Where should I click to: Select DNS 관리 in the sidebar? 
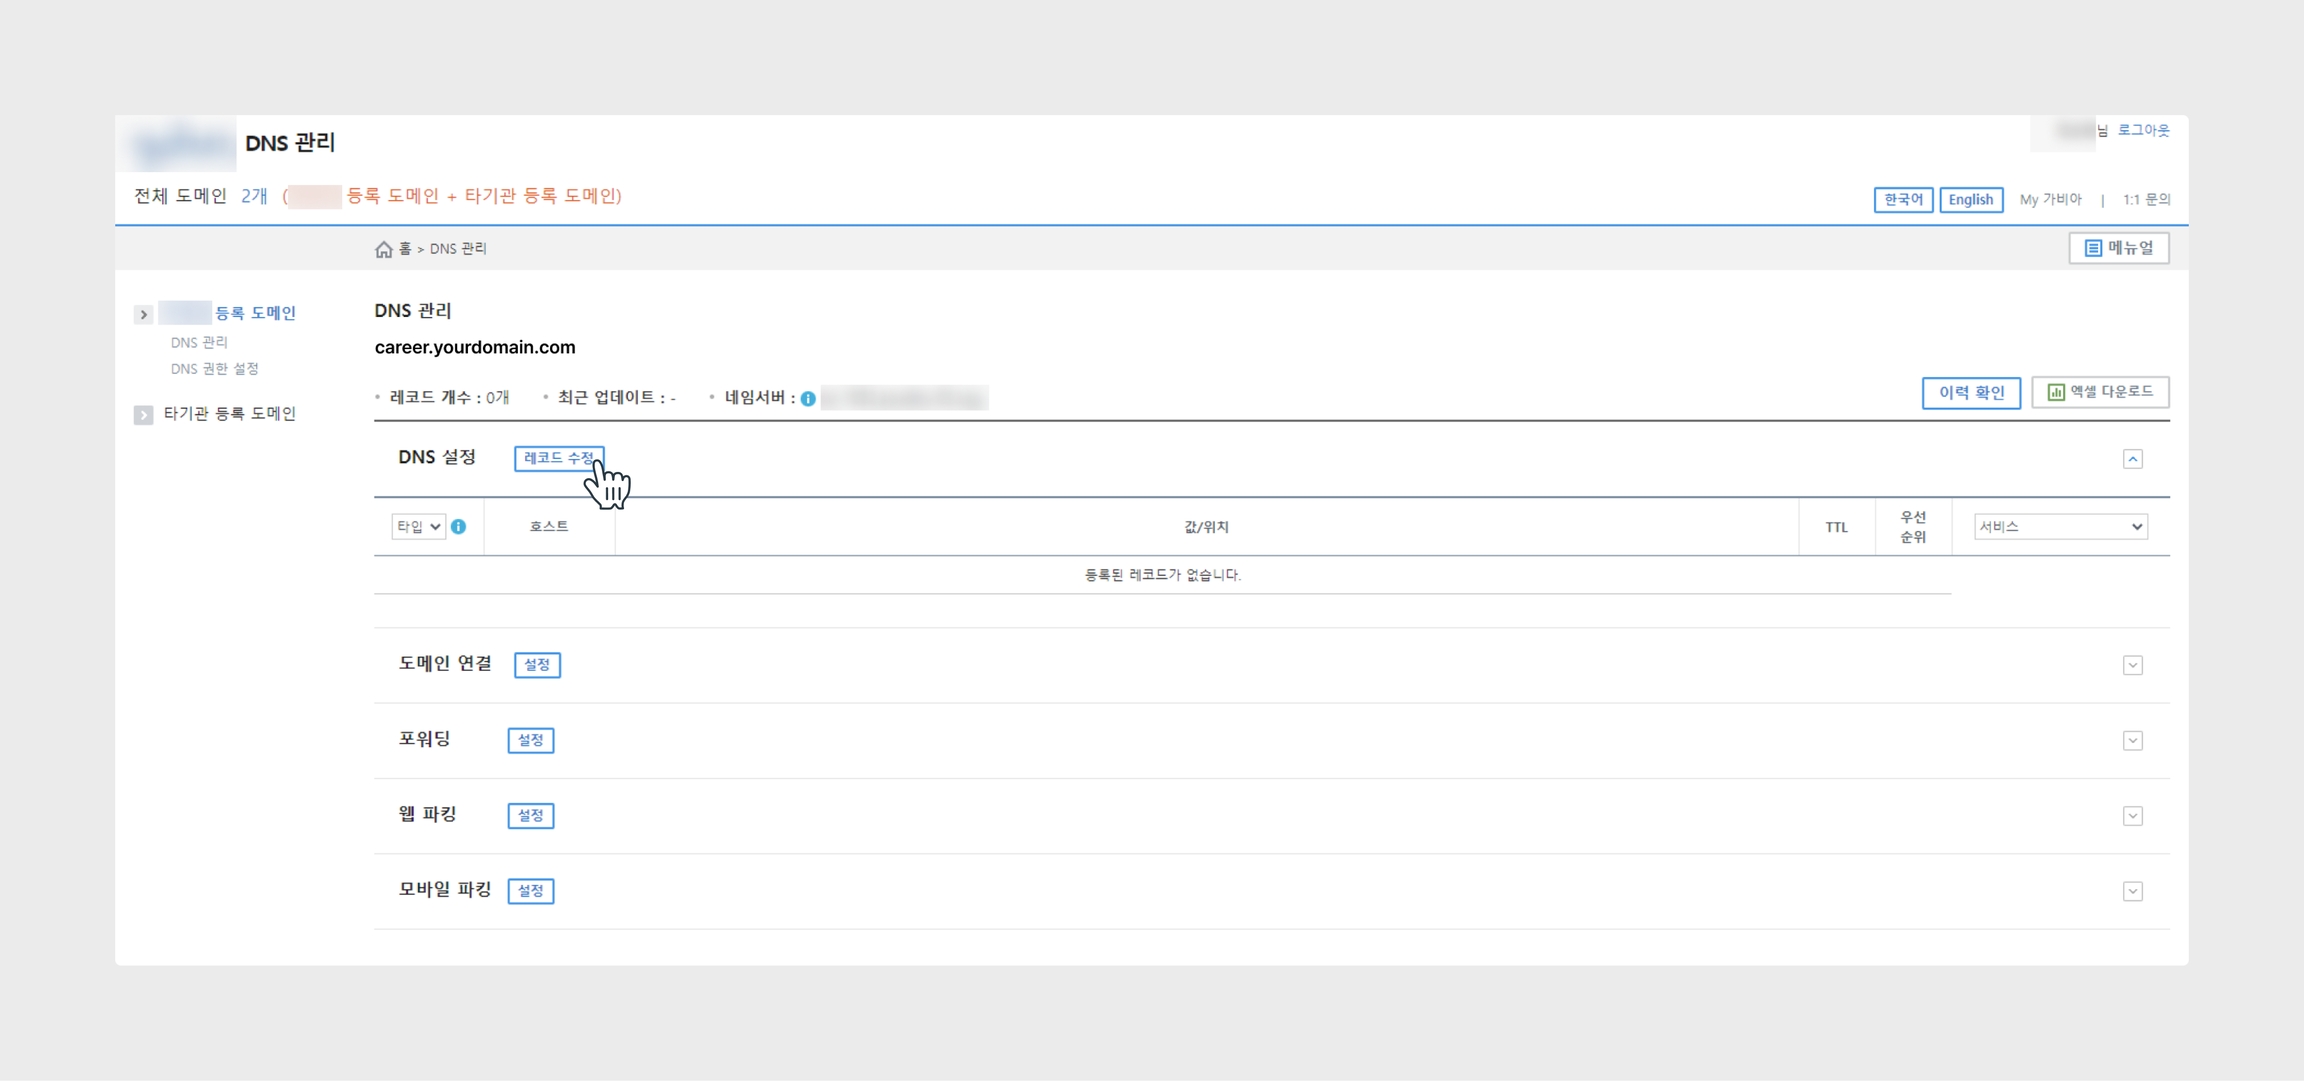point(199,342)
